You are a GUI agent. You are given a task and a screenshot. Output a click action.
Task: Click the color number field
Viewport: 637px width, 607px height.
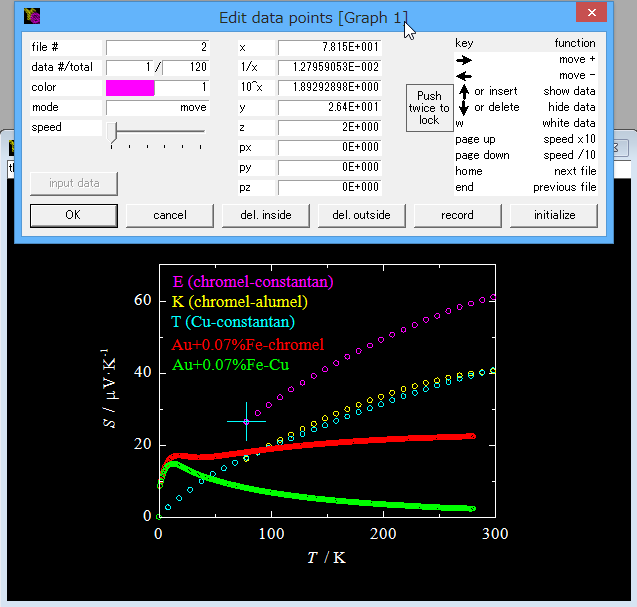point(182,87)
